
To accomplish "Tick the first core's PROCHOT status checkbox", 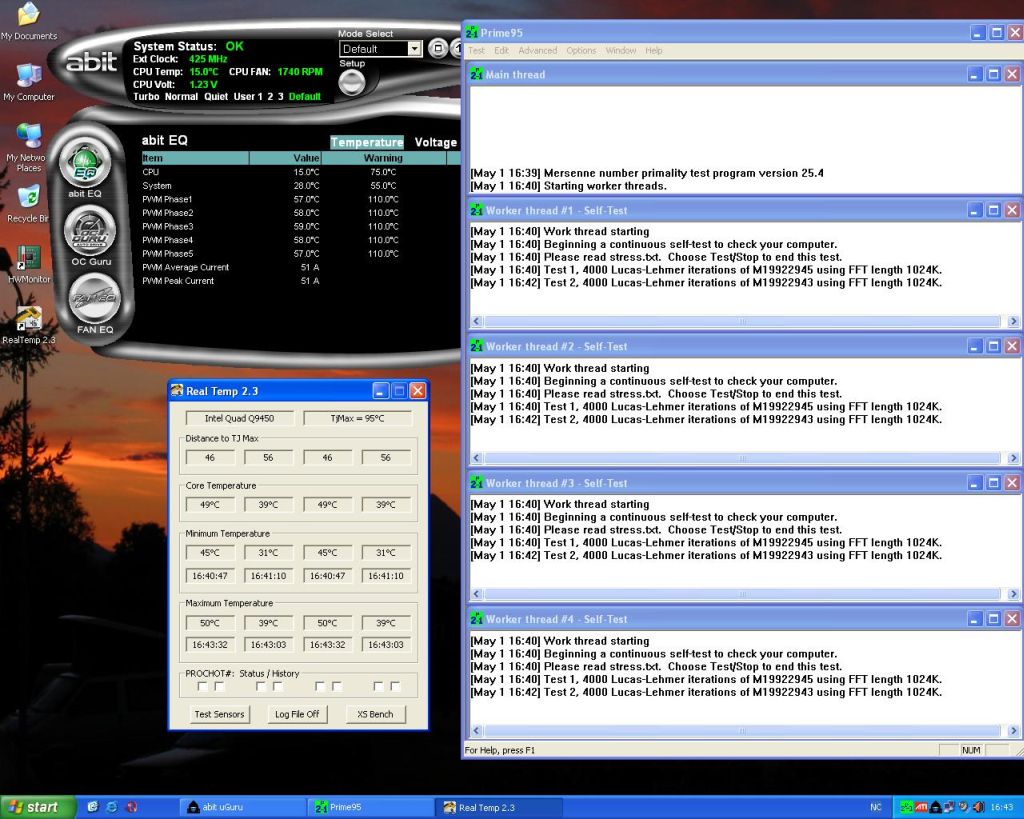I will pyautogui.click(x=202, y=686).
